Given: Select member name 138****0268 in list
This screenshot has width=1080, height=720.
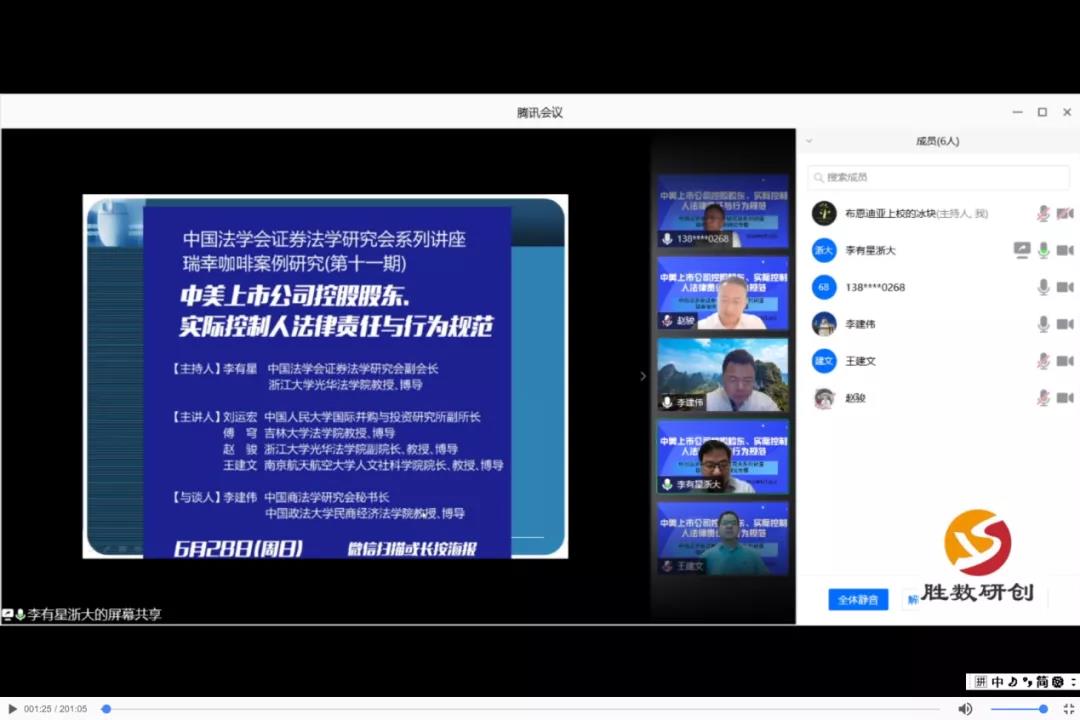Looking at the screenshot, I should [875, 287].
